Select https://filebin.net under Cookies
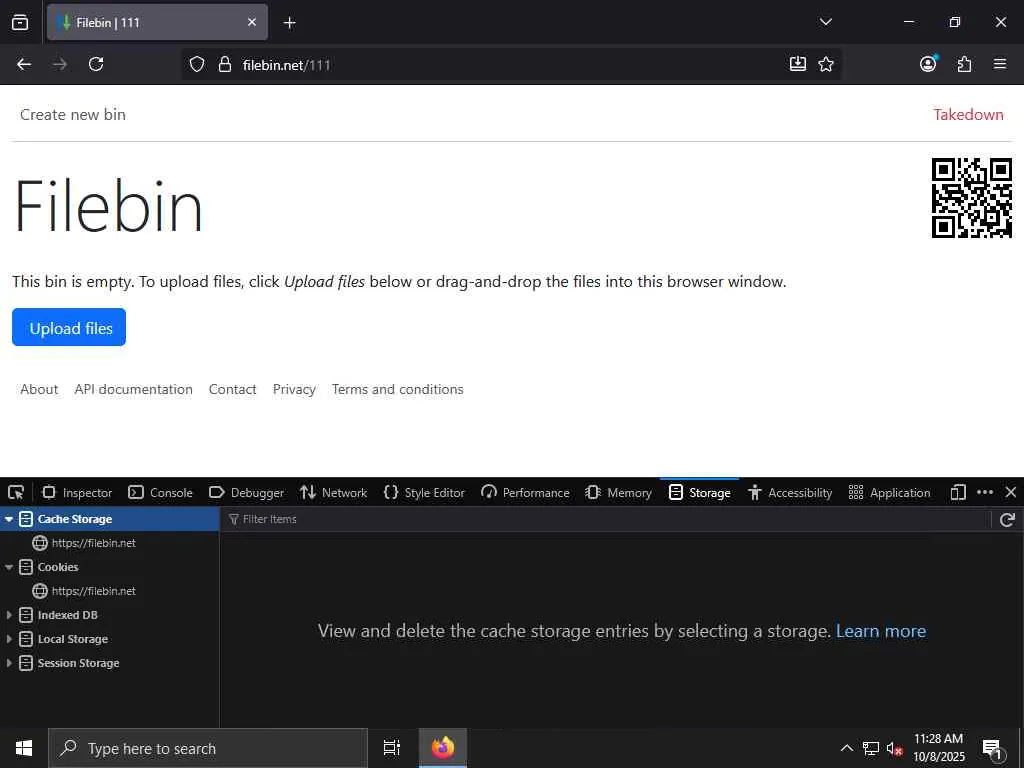 pyautogui.click(x=110, y=591)
